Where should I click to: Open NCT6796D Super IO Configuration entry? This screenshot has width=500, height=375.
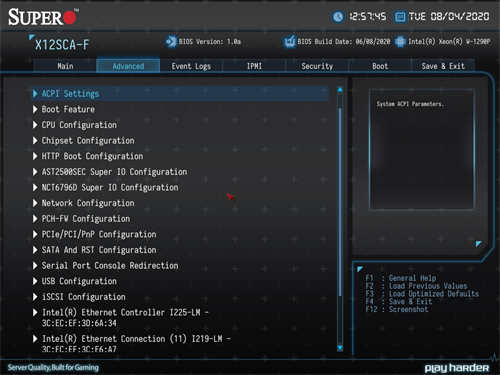[x=180, y=187]
